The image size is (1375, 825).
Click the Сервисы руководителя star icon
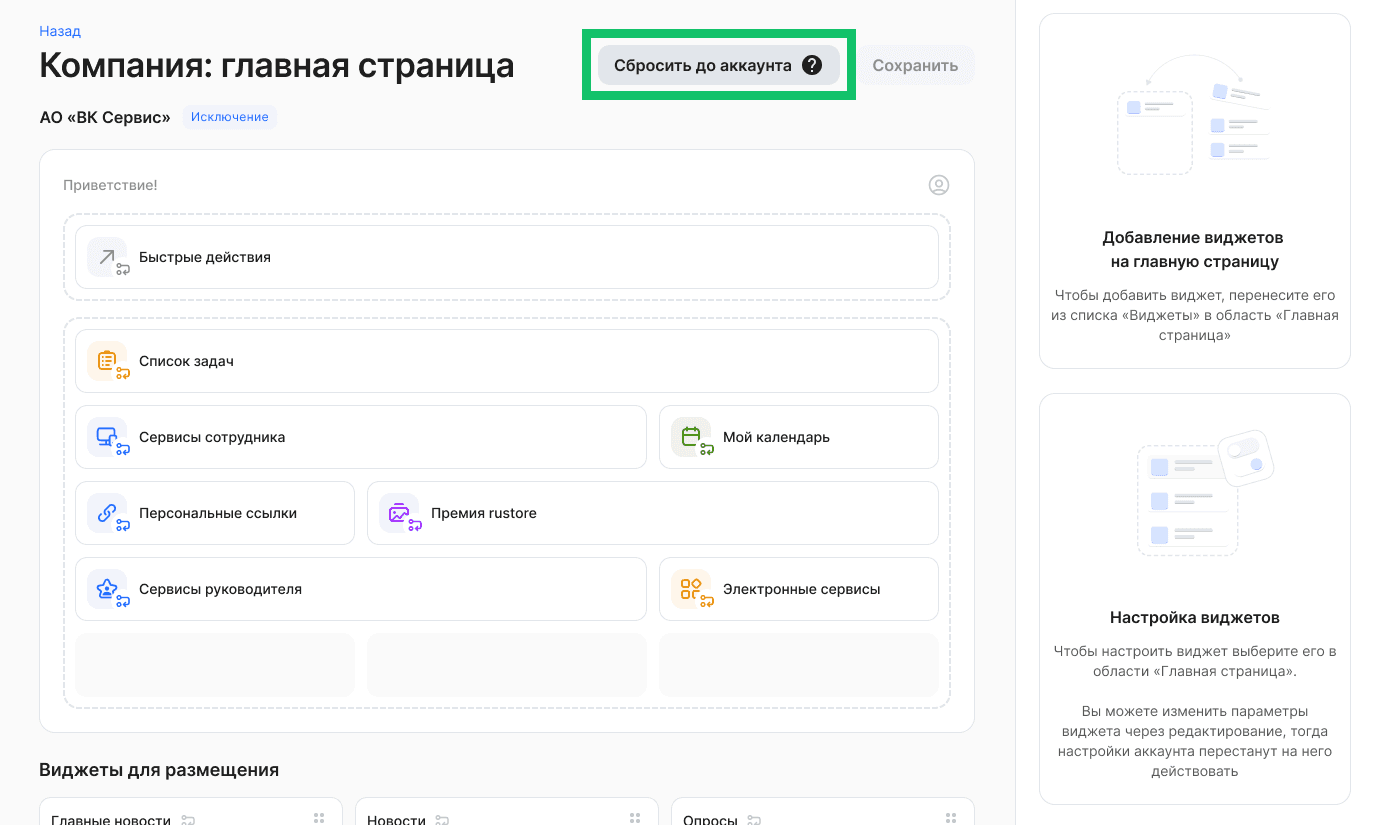point(108,589)
